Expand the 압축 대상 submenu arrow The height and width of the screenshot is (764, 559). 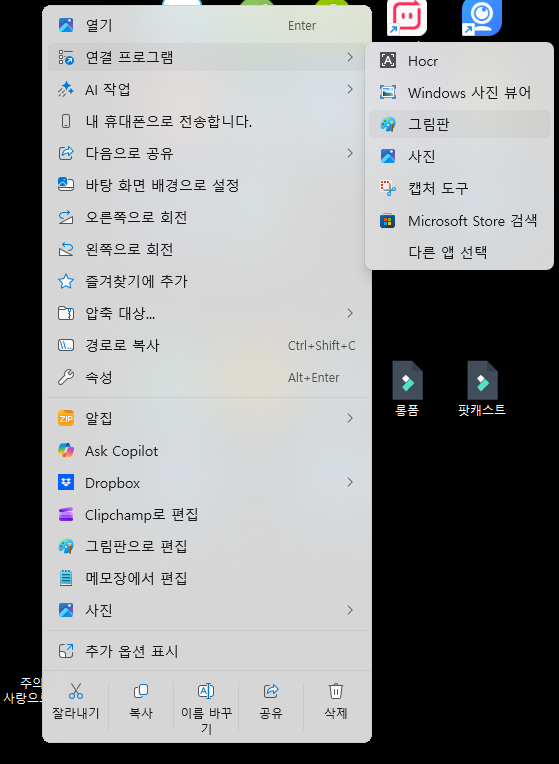click(x=350, y=313)
